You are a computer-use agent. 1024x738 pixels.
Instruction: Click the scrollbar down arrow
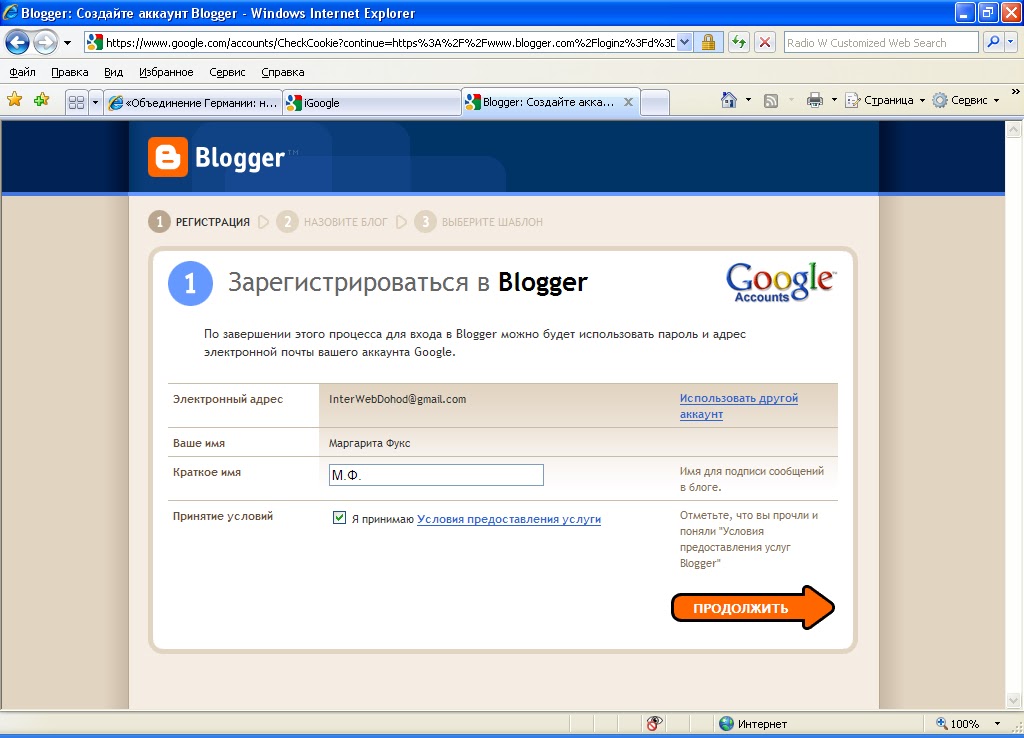1014,700
